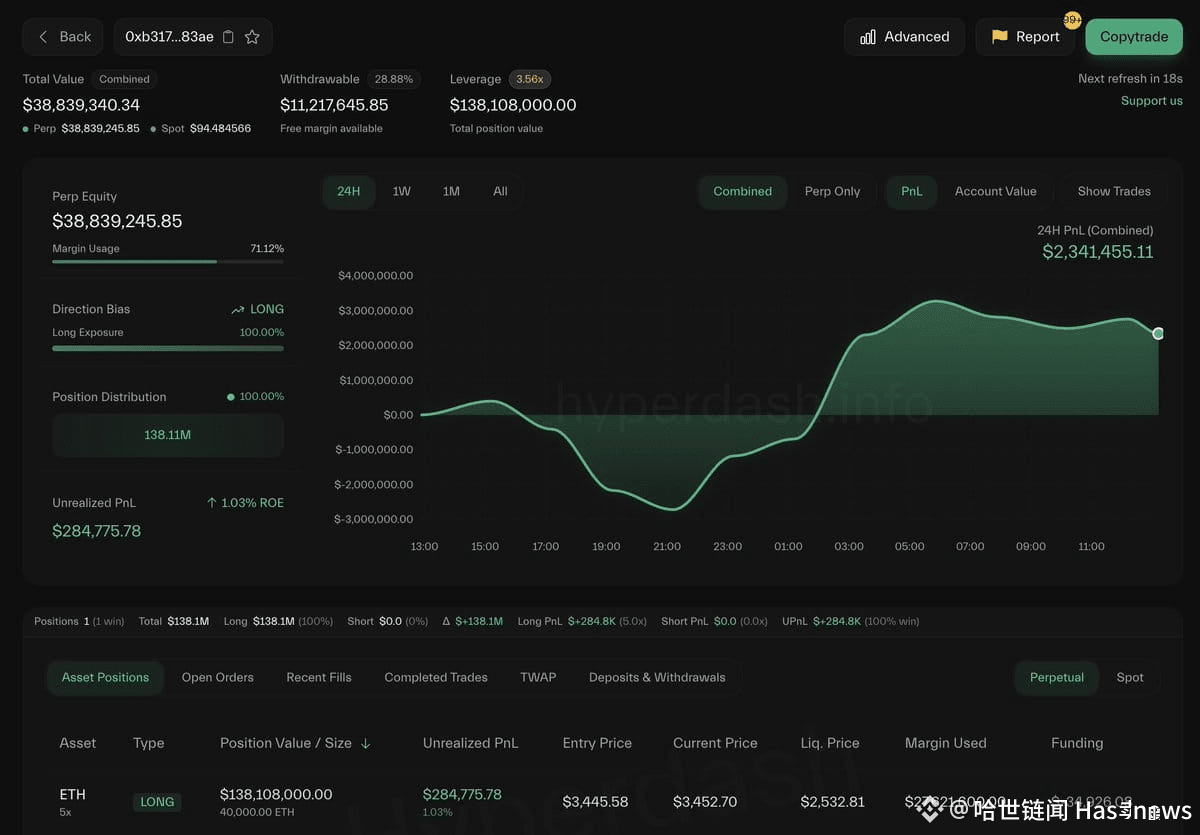Screen dimensions: 1200x835
Task: Open the Support us link
Action: tap(1151, 101)
